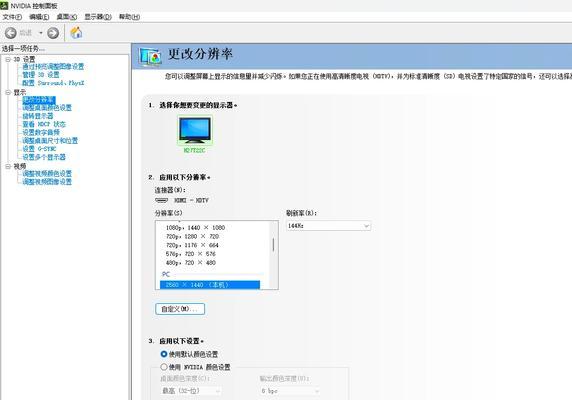
Task: Open the 文件(F) menu
Action: [12, 17]
